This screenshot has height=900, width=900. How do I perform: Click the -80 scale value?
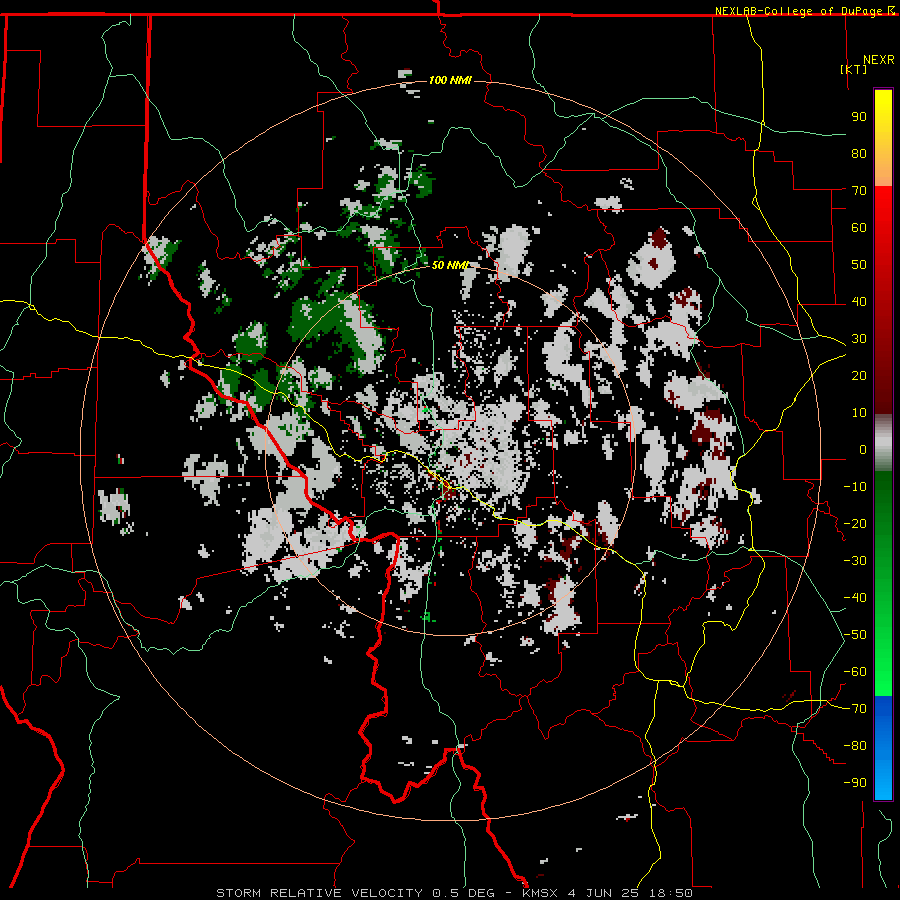(x=855, y=746)
